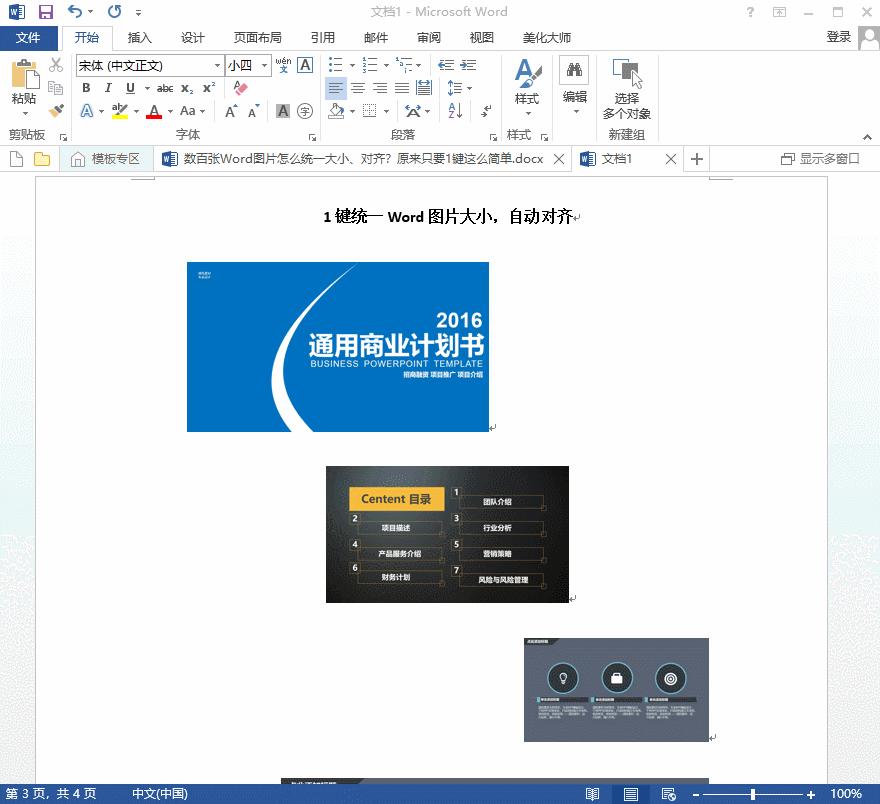
Task: Select the subscript formatting icon
Action: (x=188, y=88)
